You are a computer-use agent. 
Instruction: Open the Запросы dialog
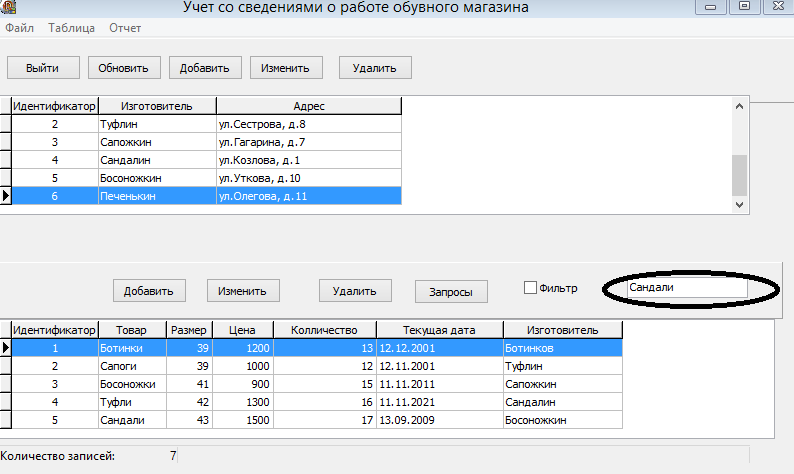(451, 292)
